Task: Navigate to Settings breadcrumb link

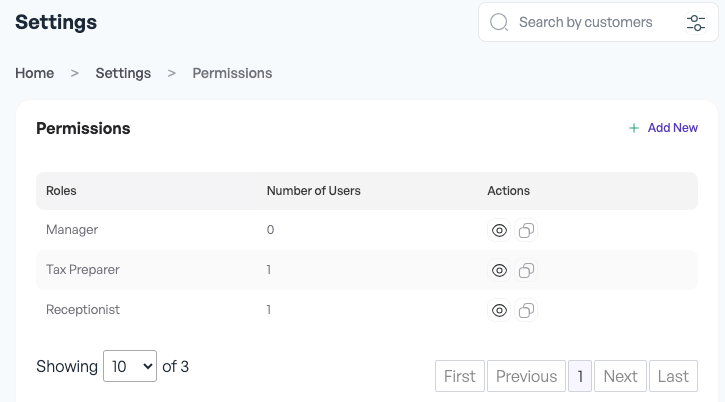Action: (x=123, y=73)
